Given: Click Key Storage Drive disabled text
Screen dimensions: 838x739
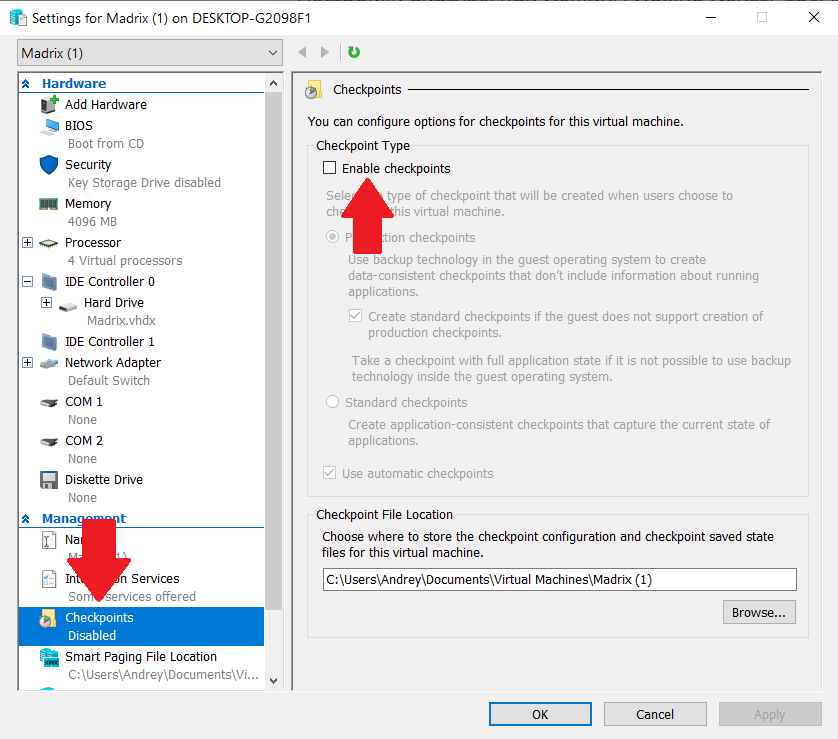Looking at the screenshot, I should tap(144, 183).
